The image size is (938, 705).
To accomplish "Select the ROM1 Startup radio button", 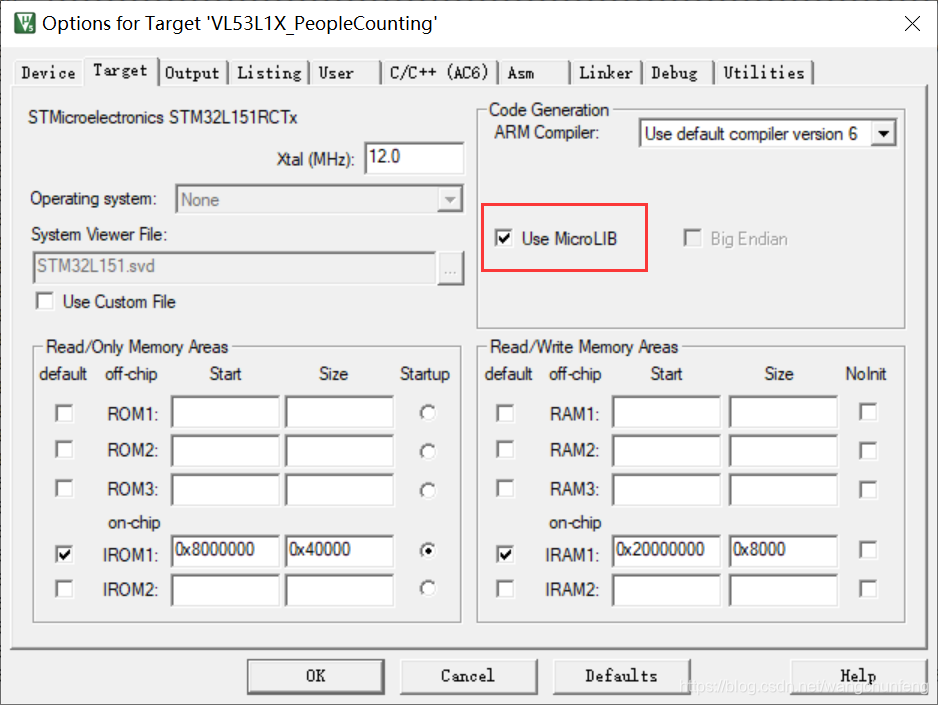I will click(427, 413).
